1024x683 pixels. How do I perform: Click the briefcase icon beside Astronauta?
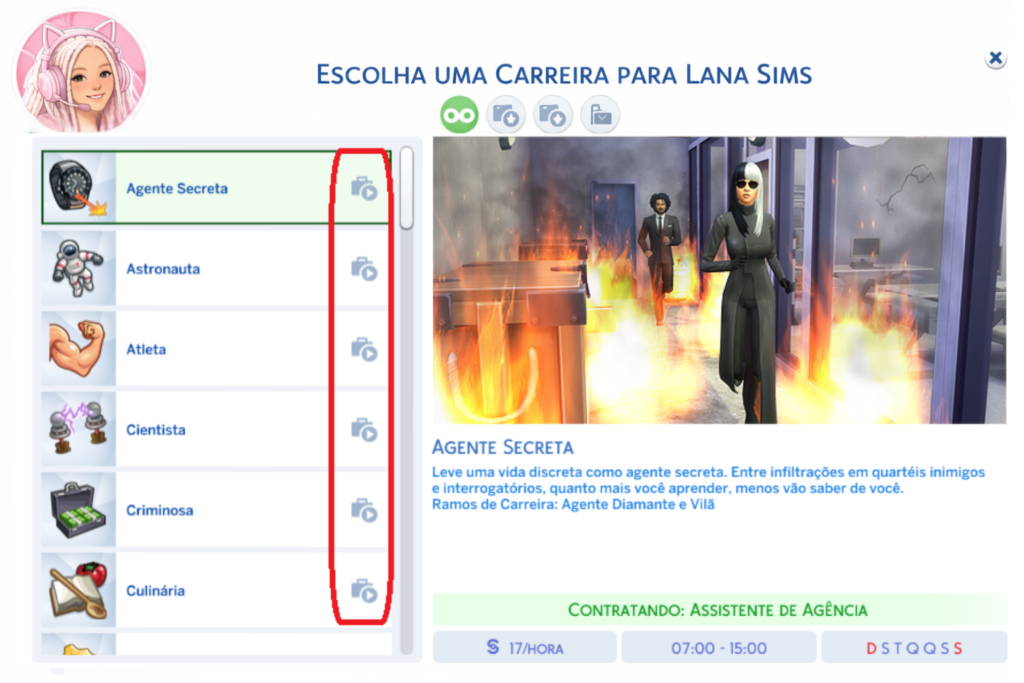point(364,268)
